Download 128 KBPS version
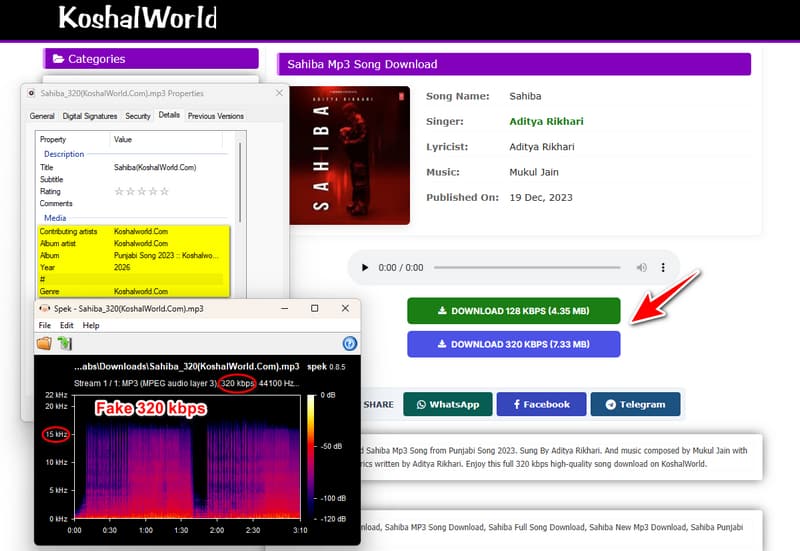800x551 pixels. (514, 311)
